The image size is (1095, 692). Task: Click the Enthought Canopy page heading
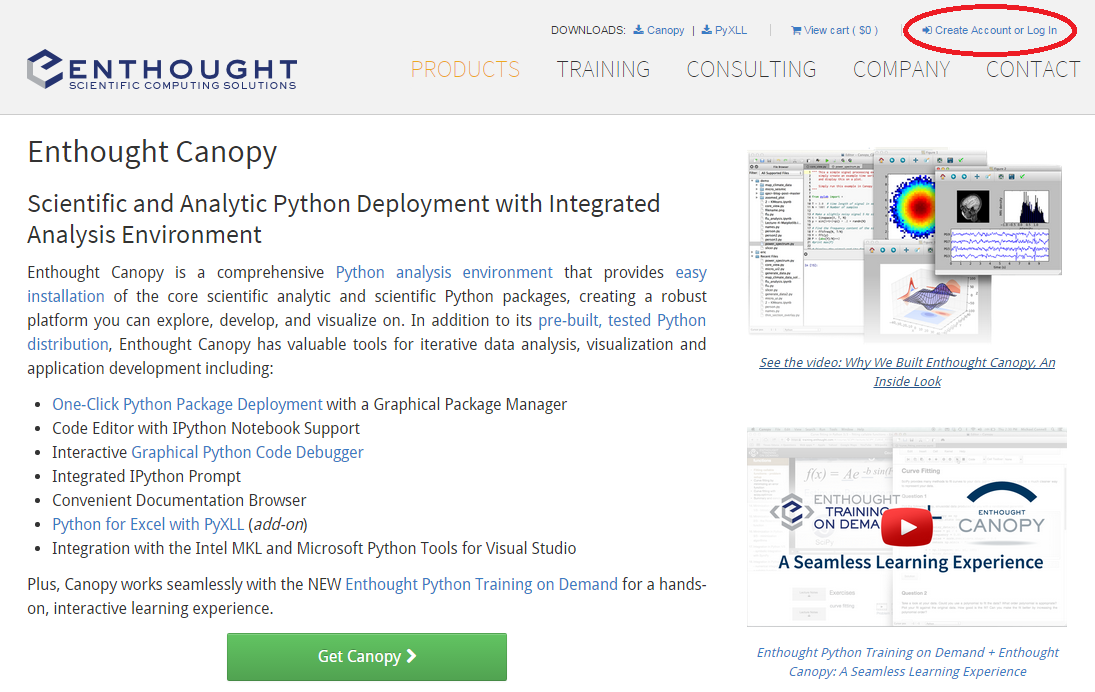pos(152,152)
